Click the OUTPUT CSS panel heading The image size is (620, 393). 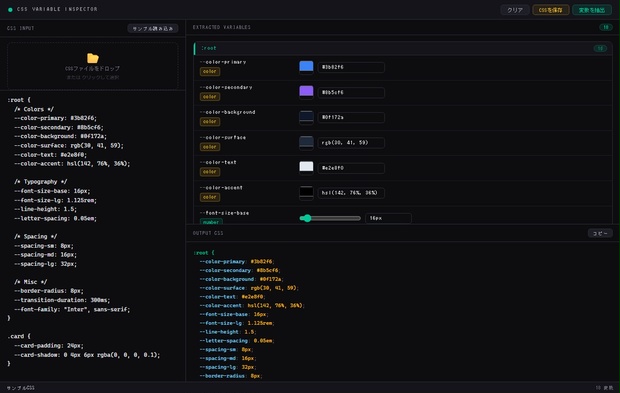point(208,233)
